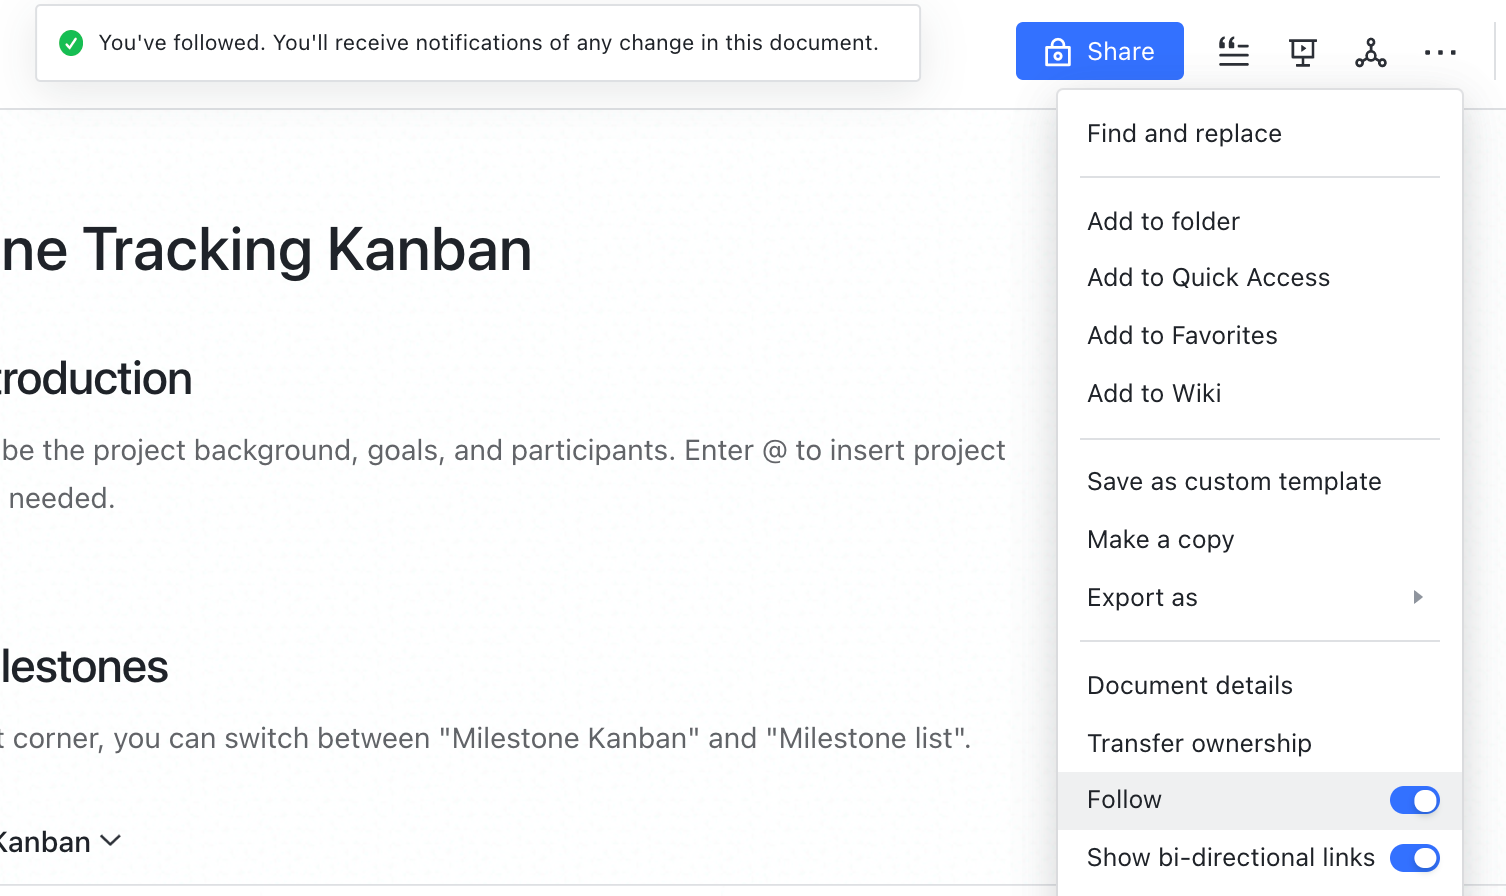Open Document details
The image size is (1506, 896).
pos(1189,685)
